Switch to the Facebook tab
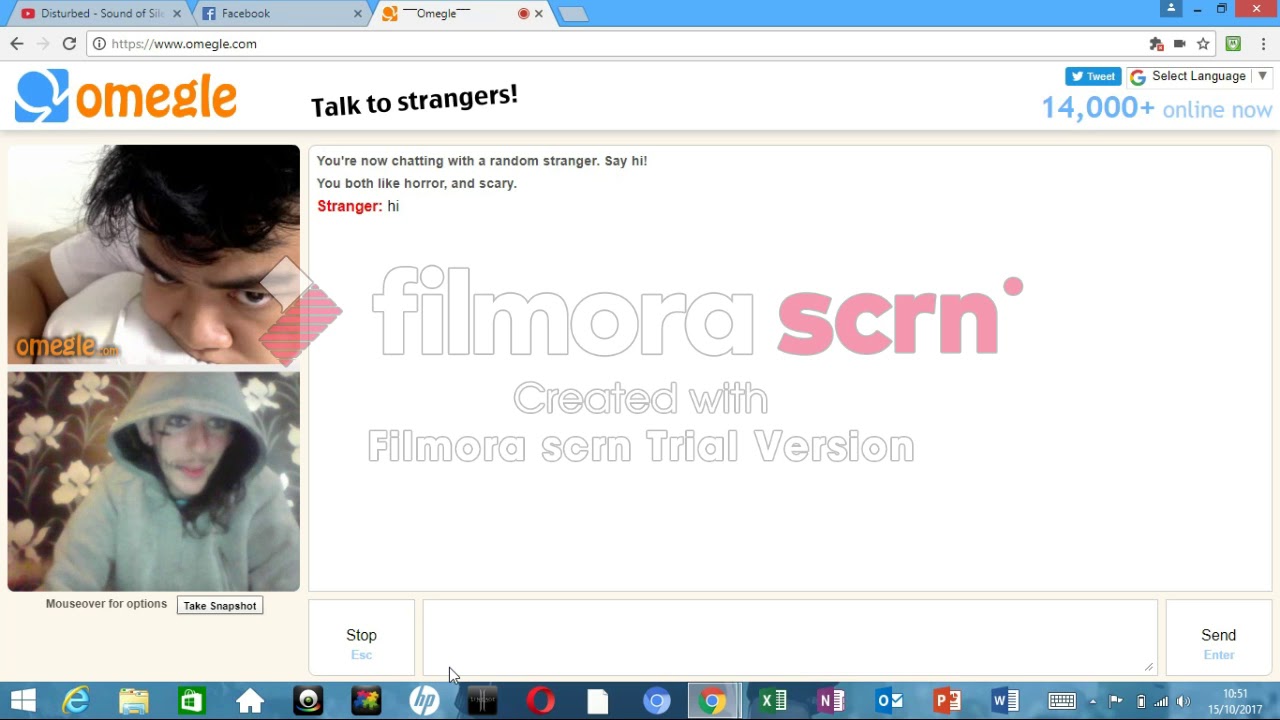Screen dimensions: 1280x720 coord(280,14)
